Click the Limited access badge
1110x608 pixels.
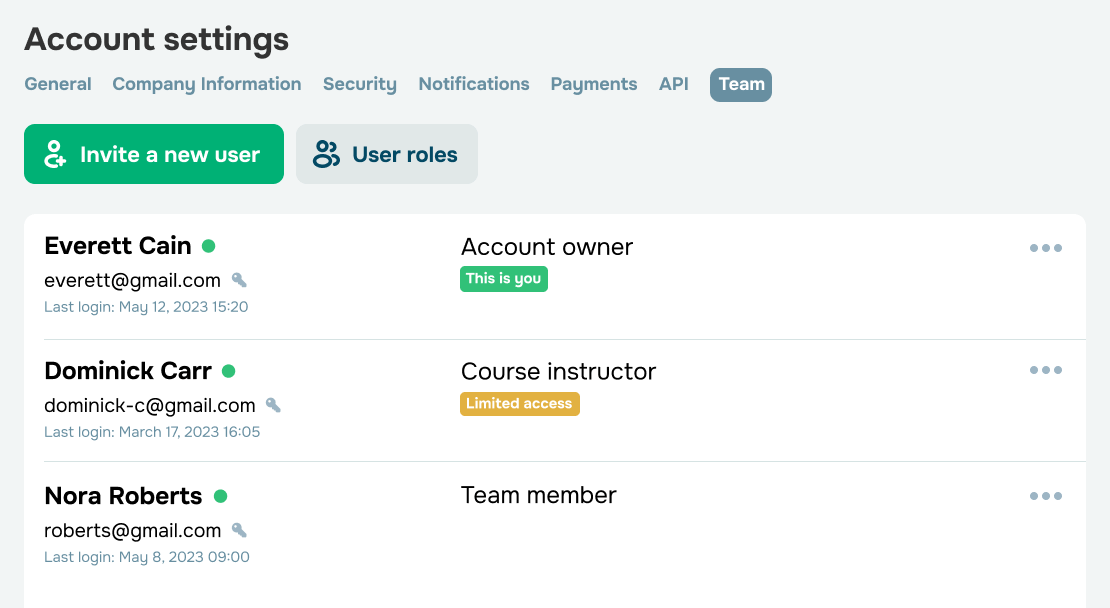[519, 404]
